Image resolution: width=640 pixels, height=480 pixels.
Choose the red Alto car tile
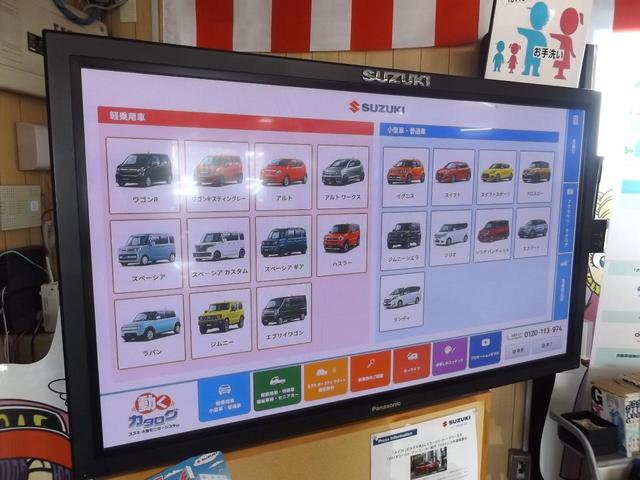coord(283,176)
